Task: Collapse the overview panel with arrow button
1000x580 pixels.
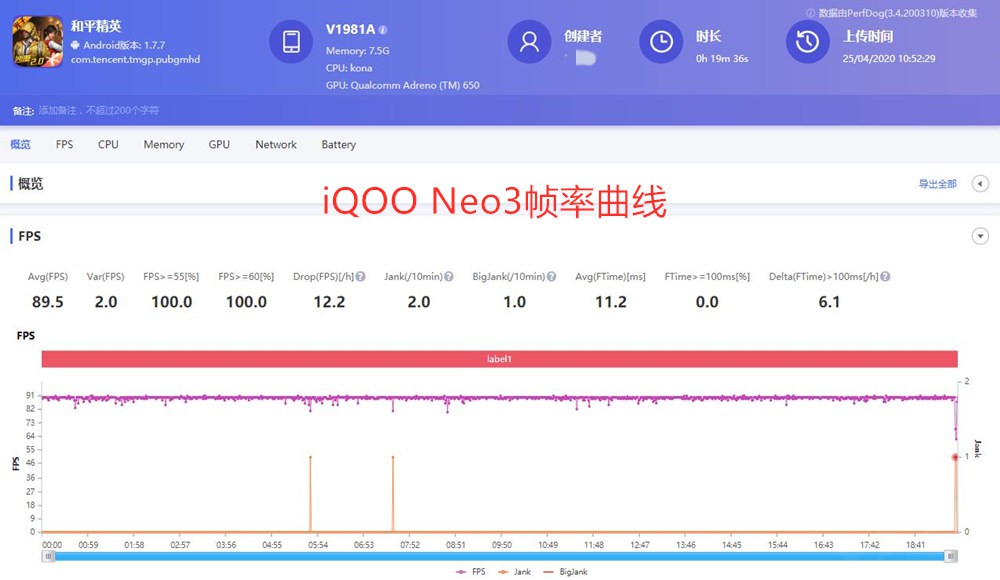Action: [x=980, y=184]
